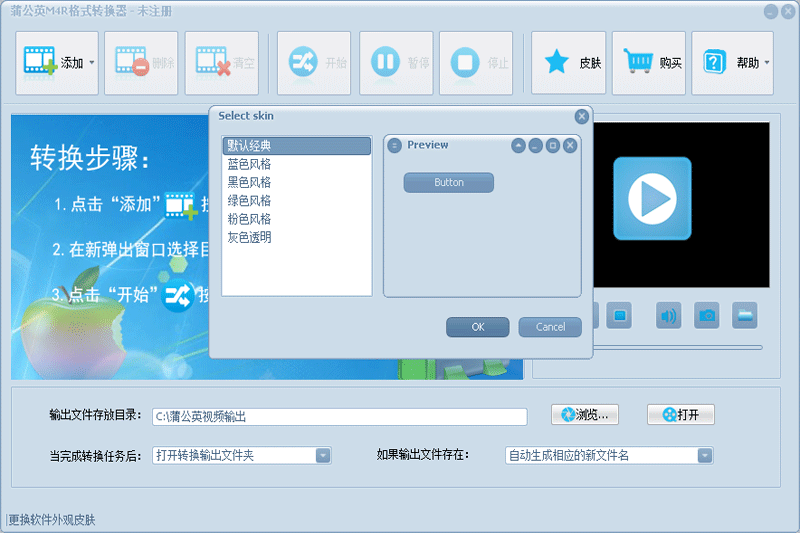
Task: Click the fullscreen player icon
Action: [x=619, y=316]
